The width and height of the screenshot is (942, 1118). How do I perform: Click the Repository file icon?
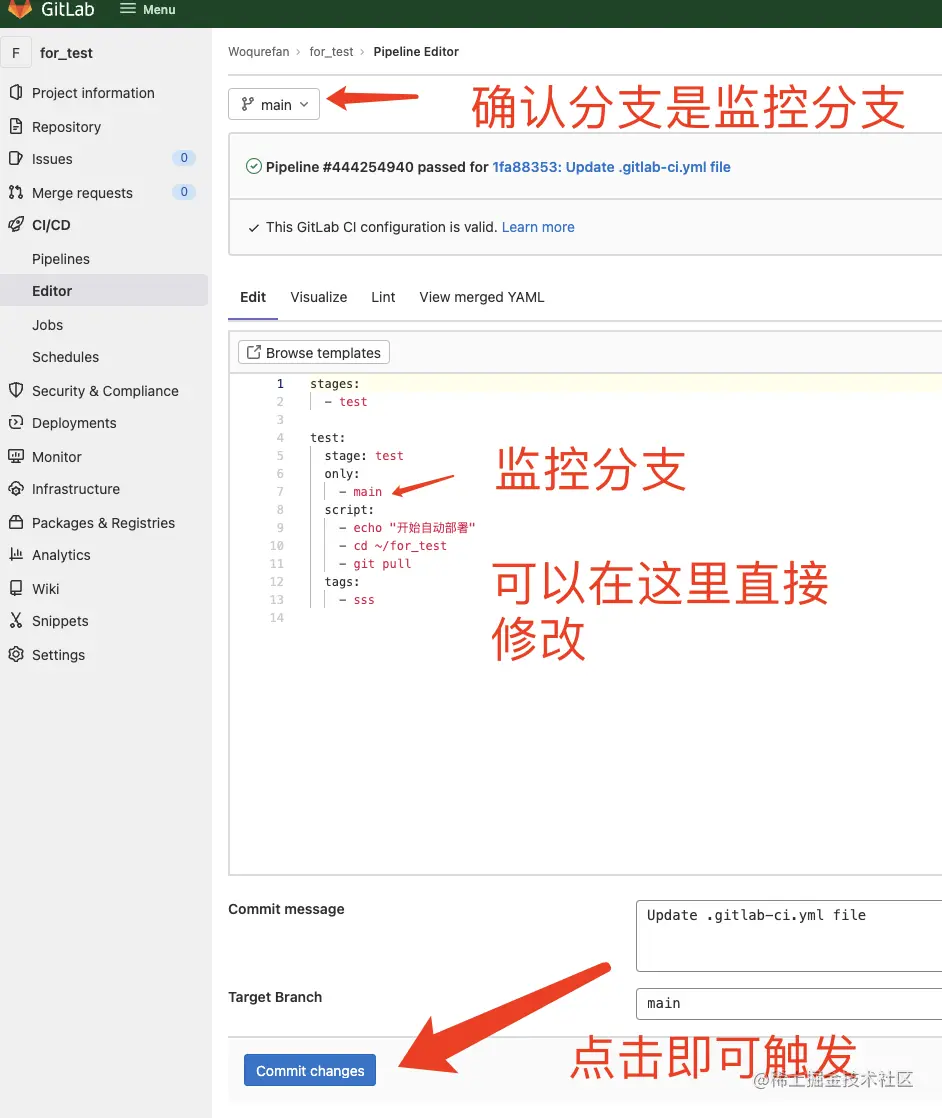[x=16, y=126]
